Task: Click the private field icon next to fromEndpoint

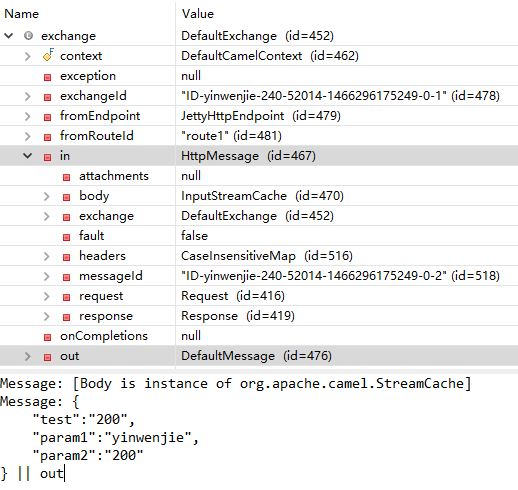Action: [48, 117]
